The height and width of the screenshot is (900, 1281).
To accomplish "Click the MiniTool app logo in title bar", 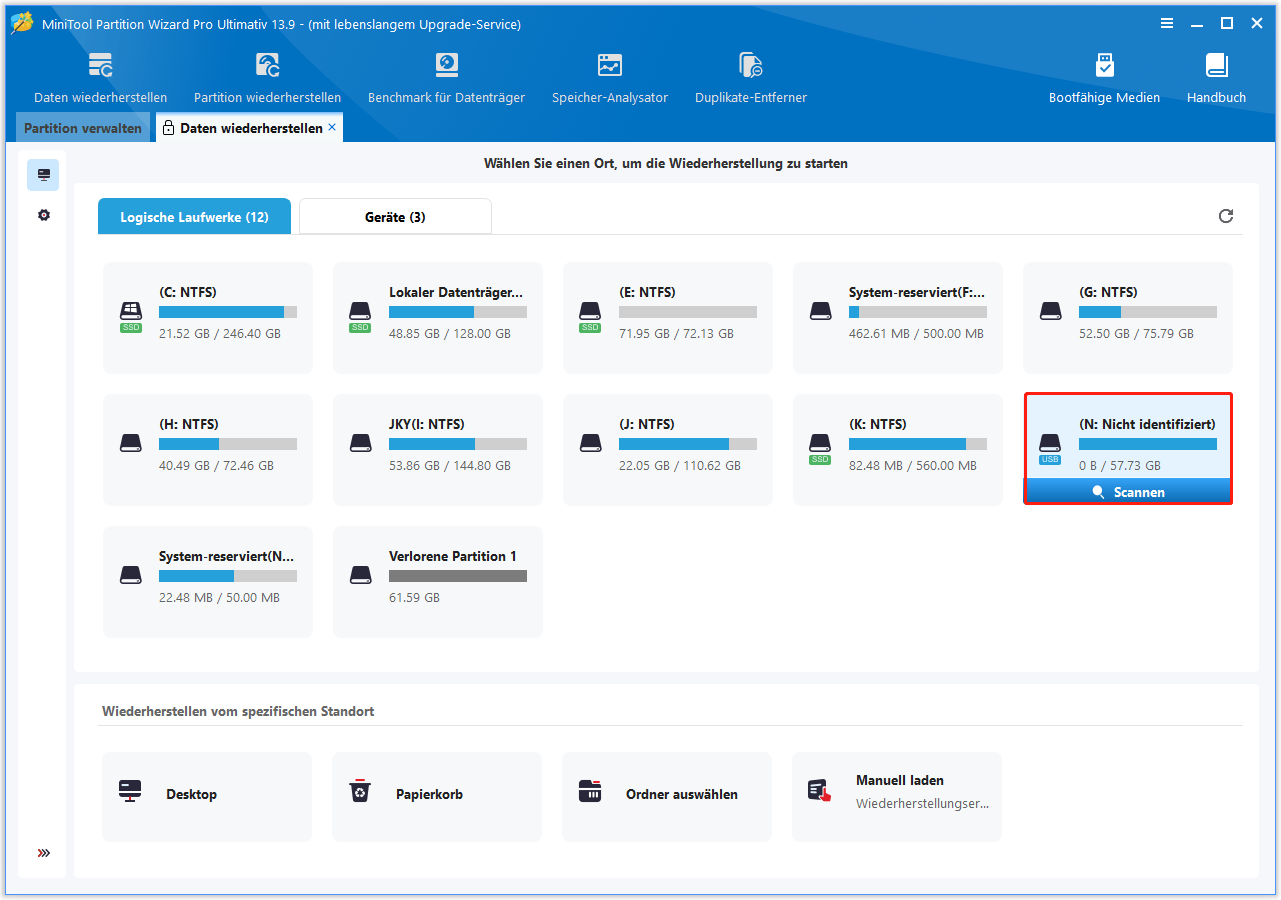I will pos(22,23).
